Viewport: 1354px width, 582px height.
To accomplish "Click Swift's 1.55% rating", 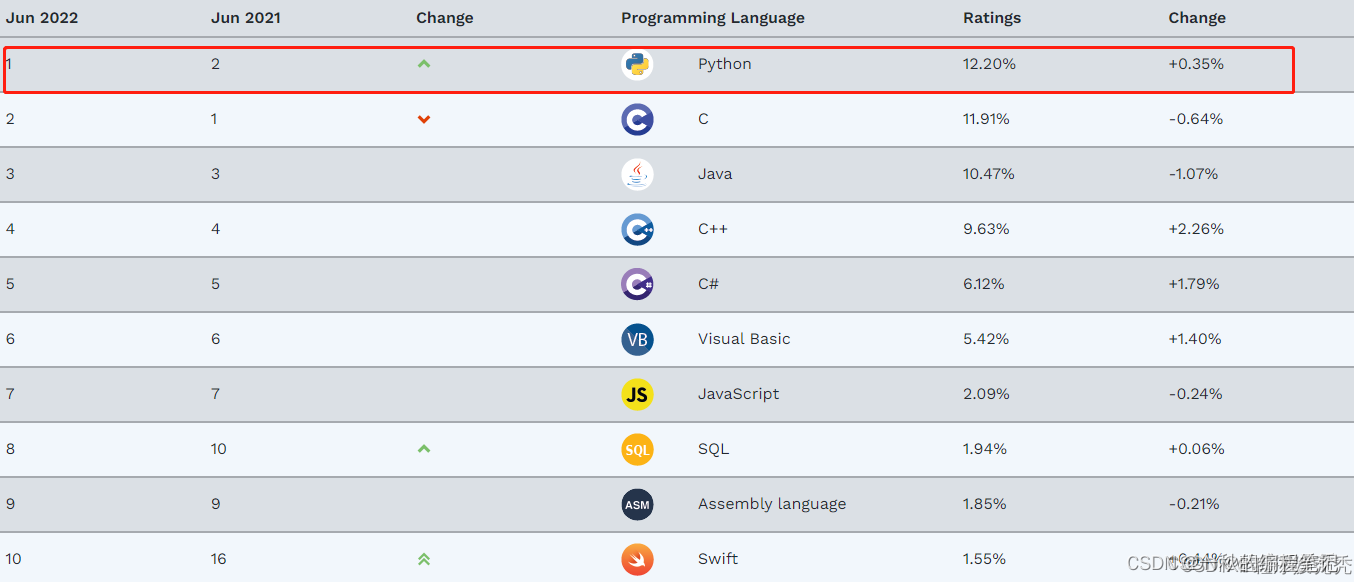I will pyautogui.click(x=985, y=559).
